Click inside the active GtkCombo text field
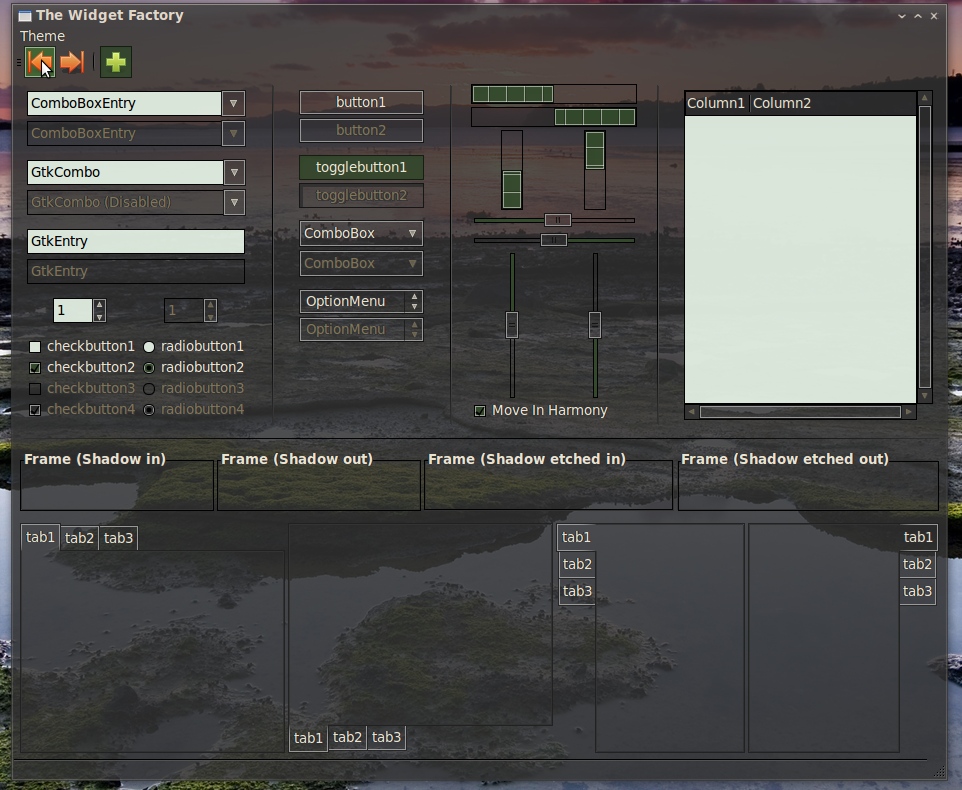The image size is (962, 790). tap(125, 172)
